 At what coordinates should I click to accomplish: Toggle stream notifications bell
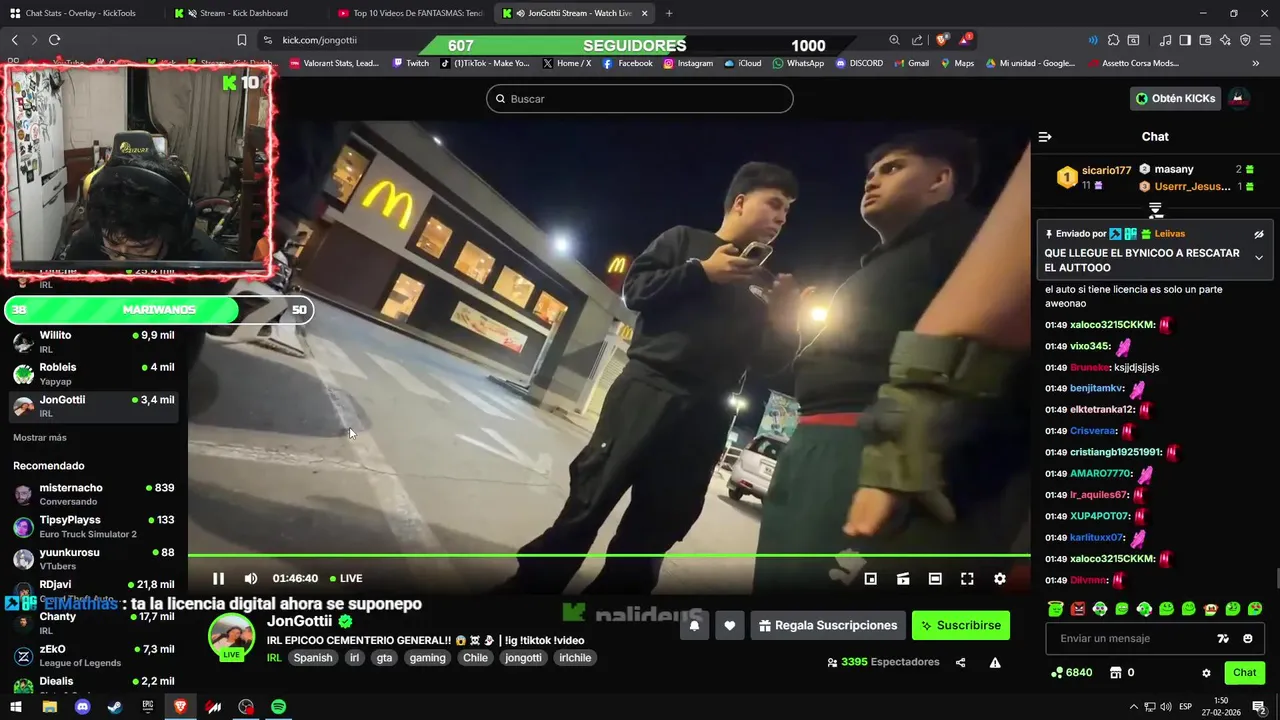tap(694, 625)
